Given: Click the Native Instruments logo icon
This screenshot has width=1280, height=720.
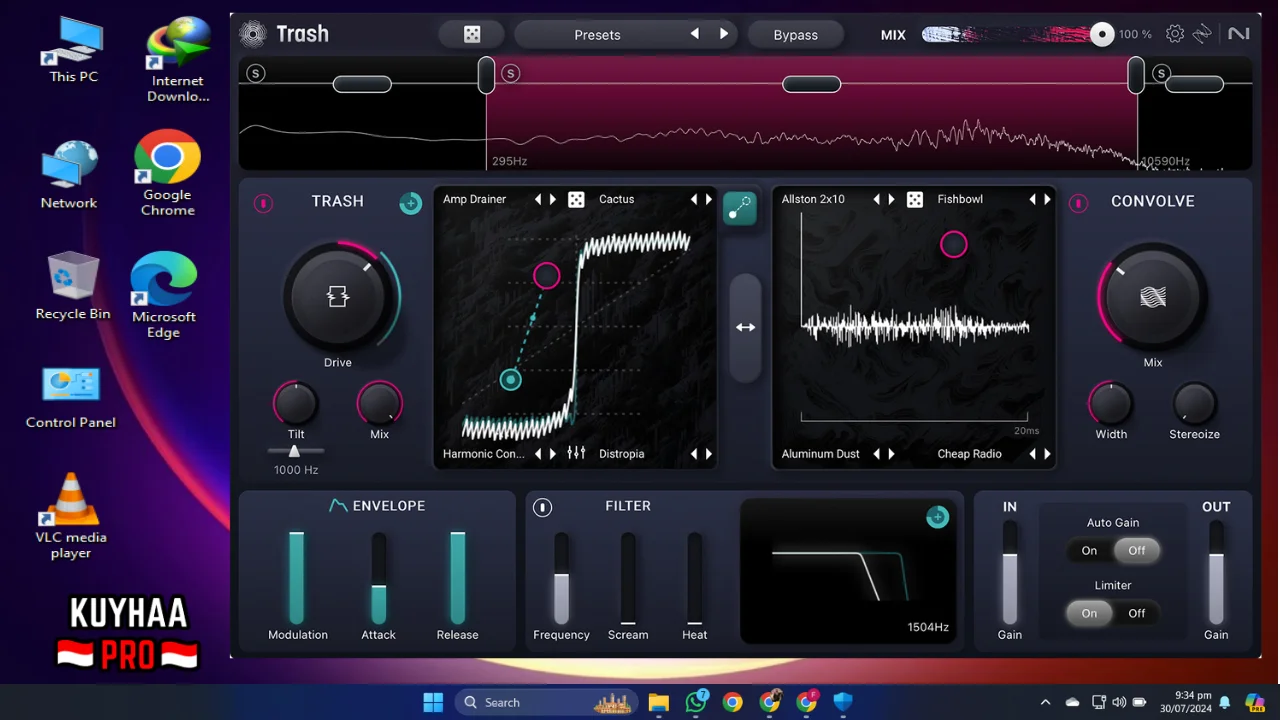Looking at the screenshot, I should point(1239,34).
